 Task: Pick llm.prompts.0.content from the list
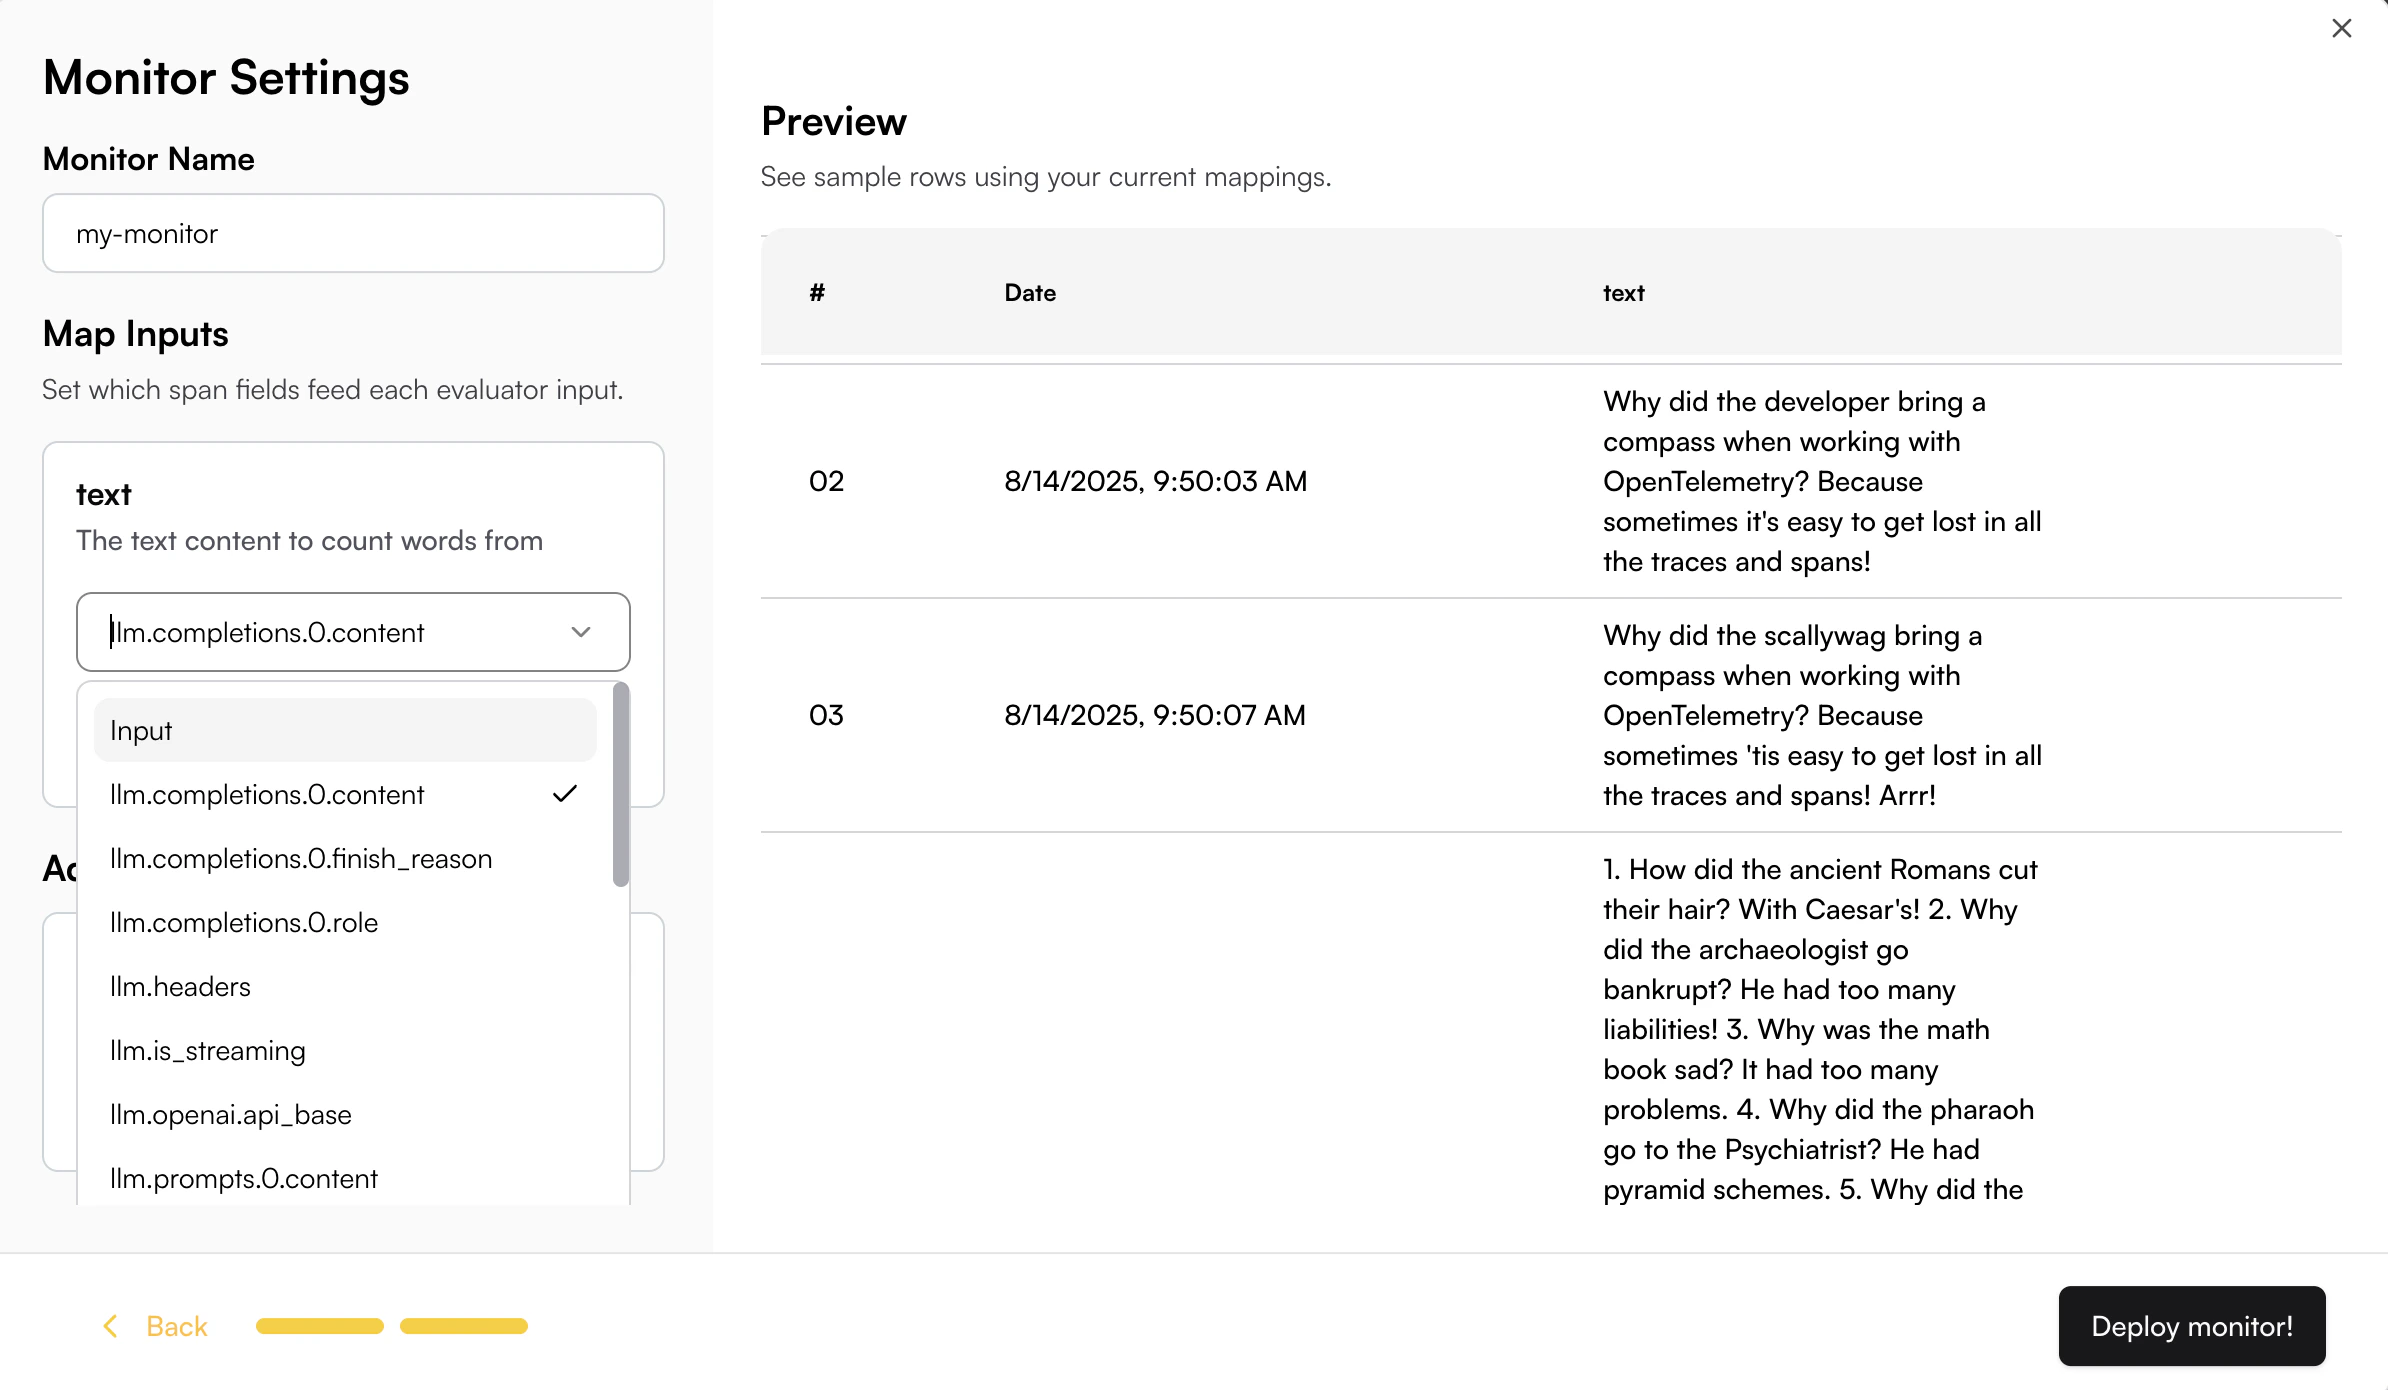coord(244,1178)
